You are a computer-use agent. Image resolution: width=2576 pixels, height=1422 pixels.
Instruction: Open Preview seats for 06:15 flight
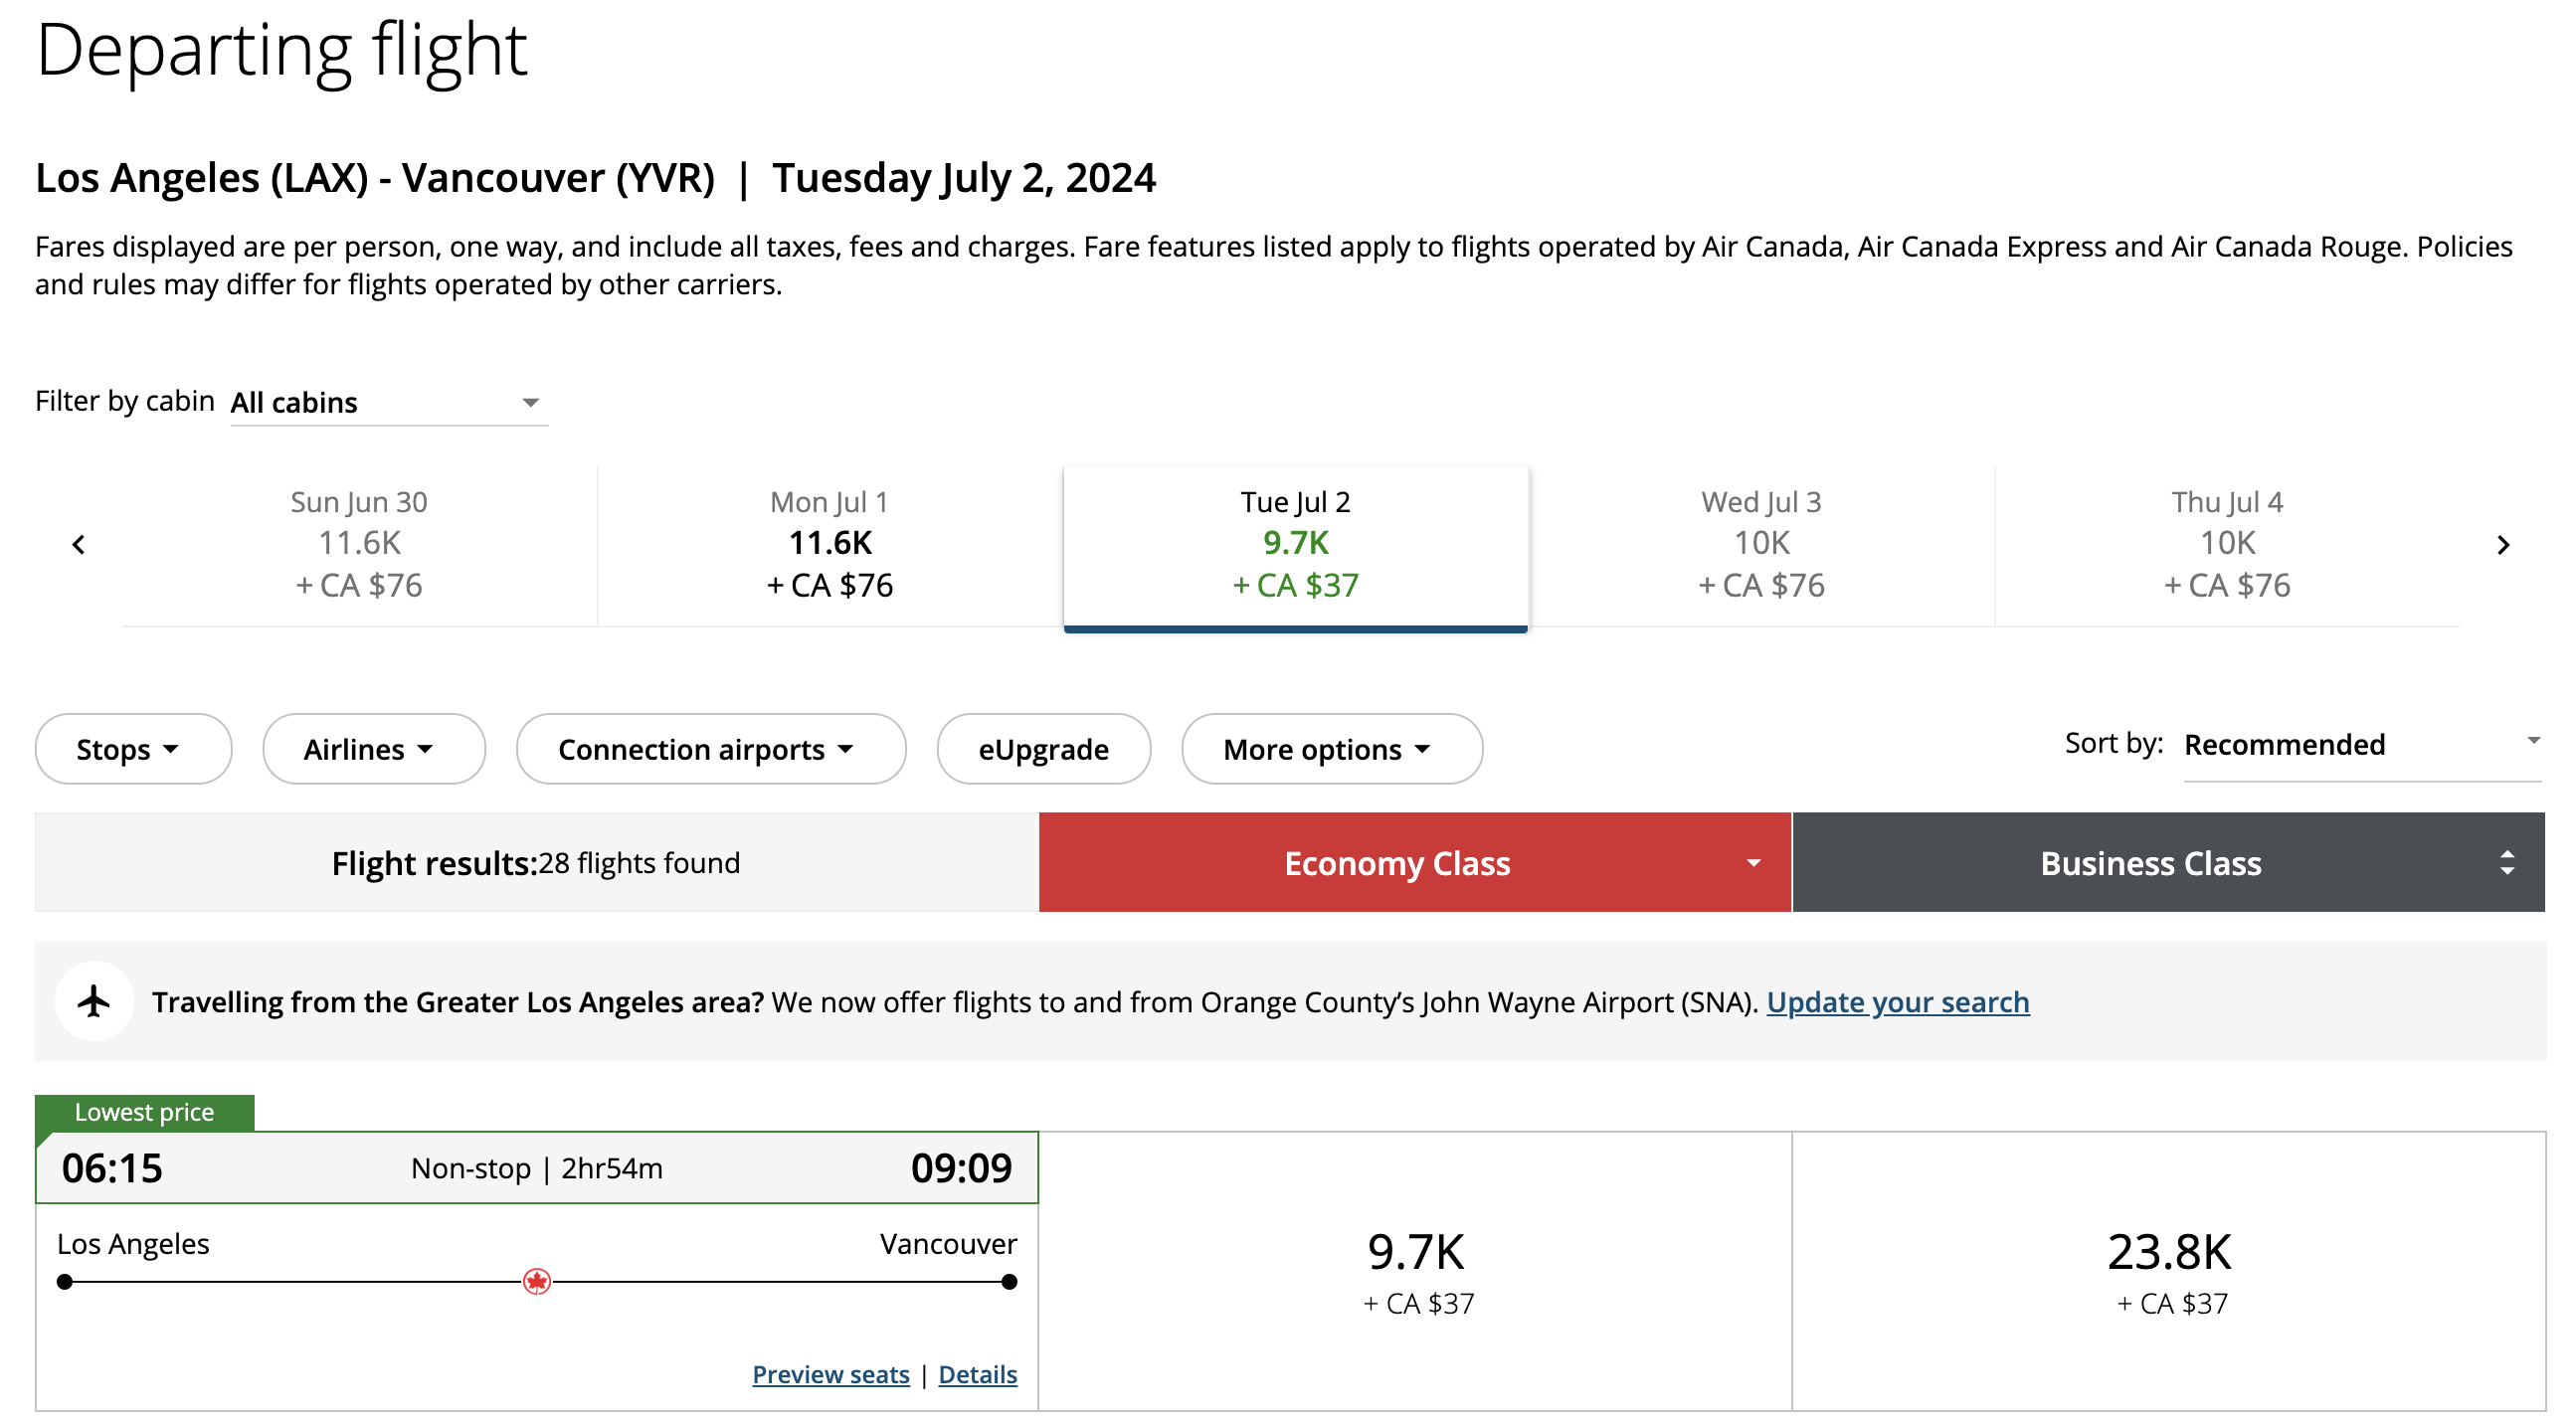(x=830, y=1374)
